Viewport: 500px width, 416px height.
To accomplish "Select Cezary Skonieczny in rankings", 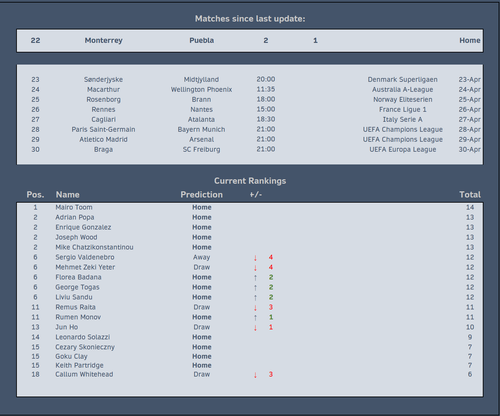I will click(85, 347).
